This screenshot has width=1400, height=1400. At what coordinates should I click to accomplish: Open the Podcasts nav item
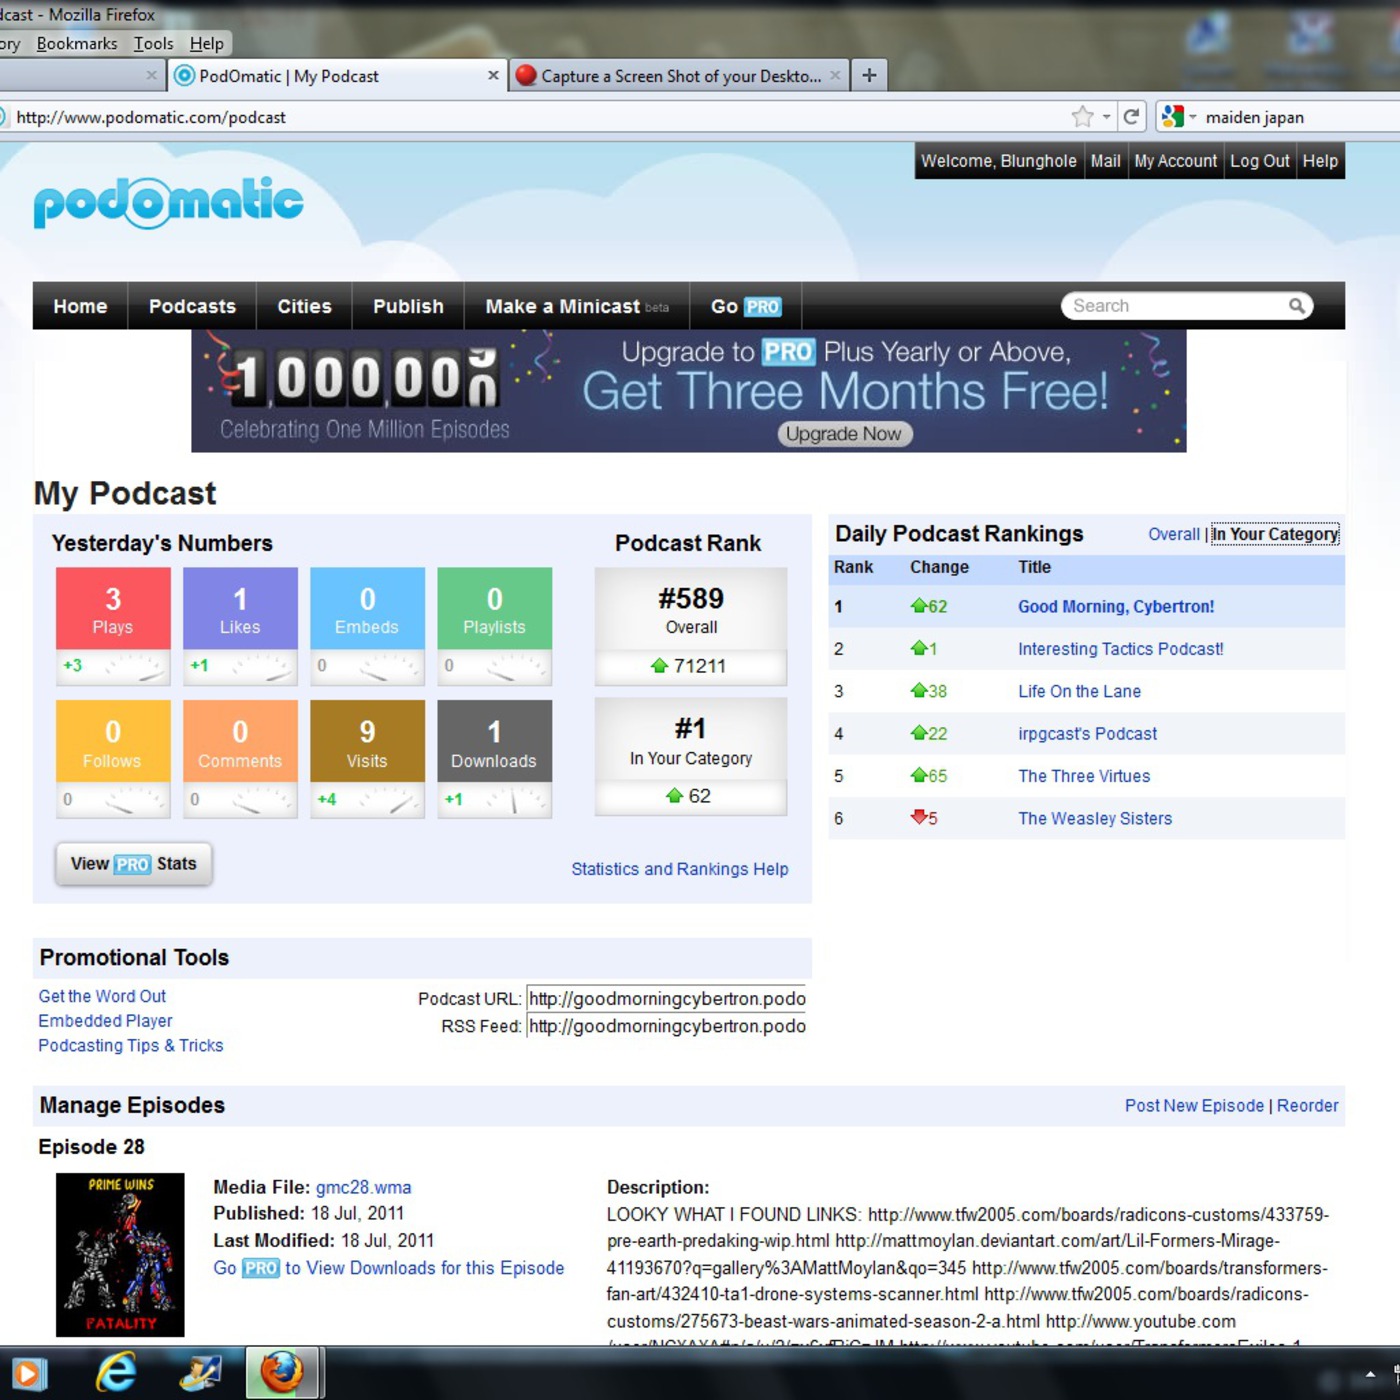pos(192,306)
